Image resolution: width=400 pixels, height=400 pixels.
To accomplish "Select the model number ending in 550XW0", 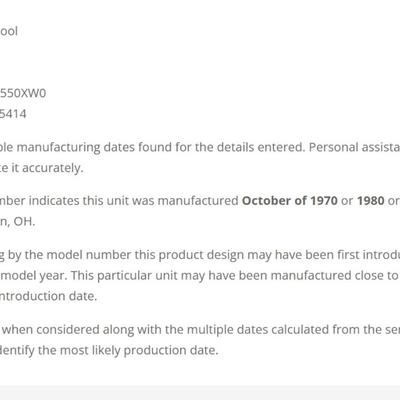I will [x=23, y=93].
